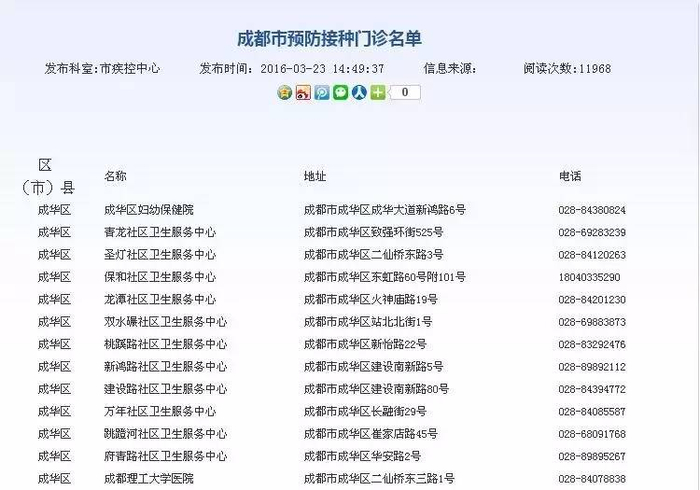
Task: Click 成华区 in the 成华区妇幼保健院 row
Action: click(54, 210)
